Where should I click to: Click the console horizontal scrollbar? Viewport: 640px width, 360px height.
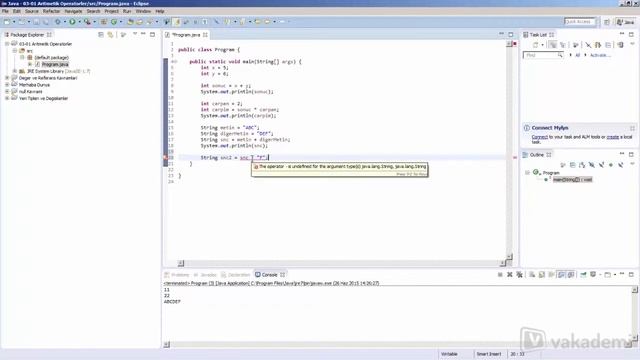(397, 344)
